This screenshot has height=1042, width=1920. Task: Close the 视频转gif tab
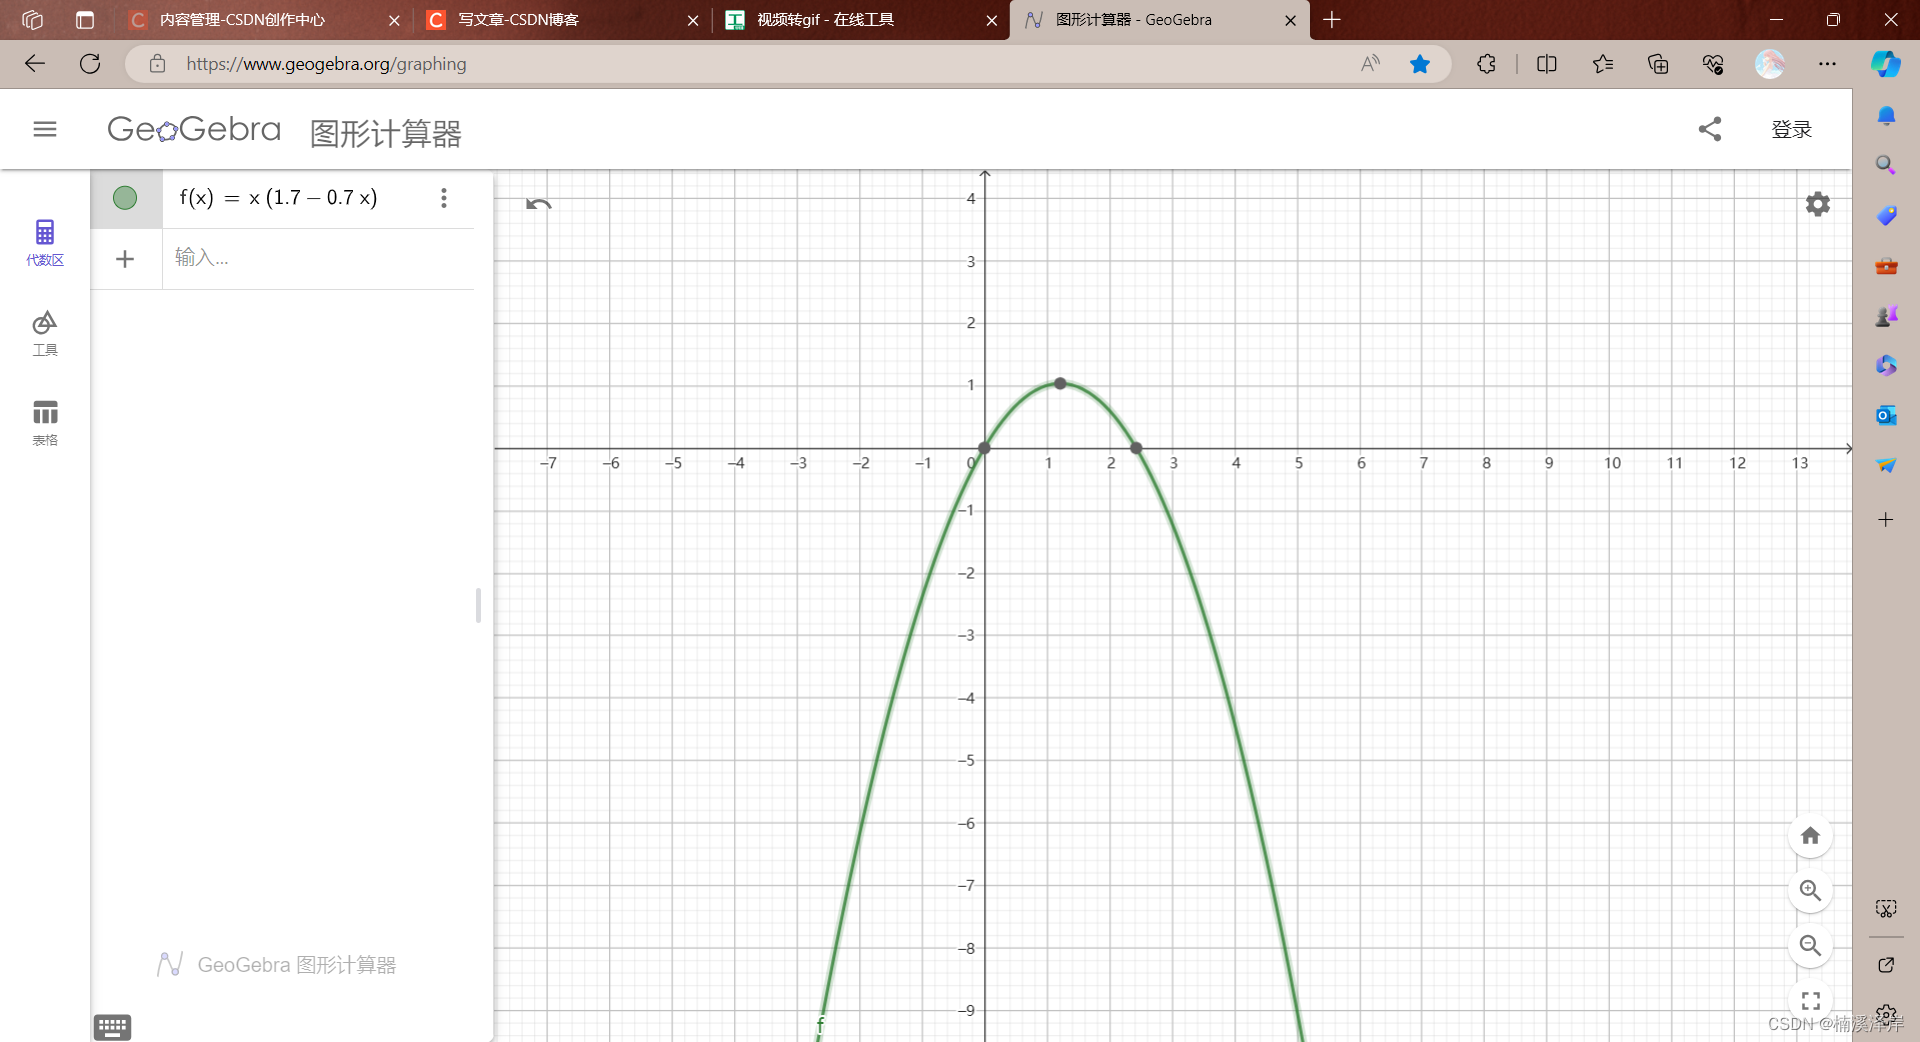pos(991,20)
